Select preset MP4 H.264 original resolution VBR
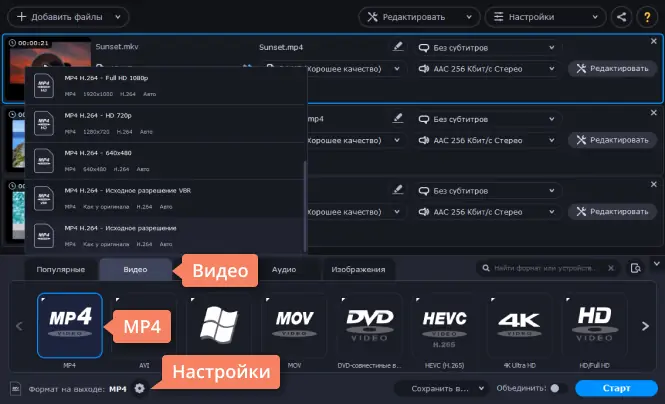Image resolution: width=665 pixels, height=404 pixels. (x=165, y=198)
